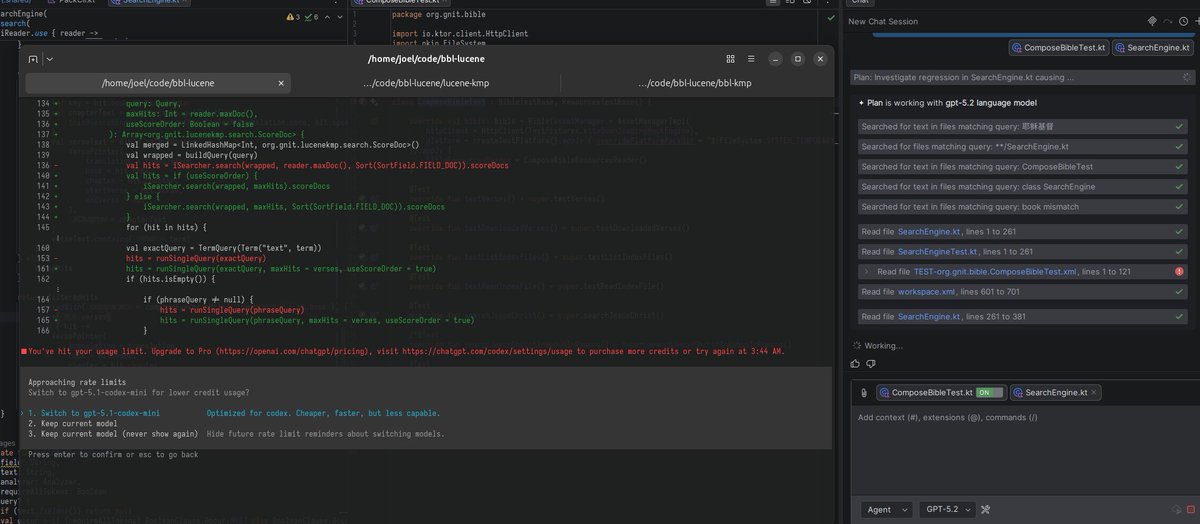Give thumbs down feedback on response
This screenshot has width=1200, height=524.
(872, 364)
